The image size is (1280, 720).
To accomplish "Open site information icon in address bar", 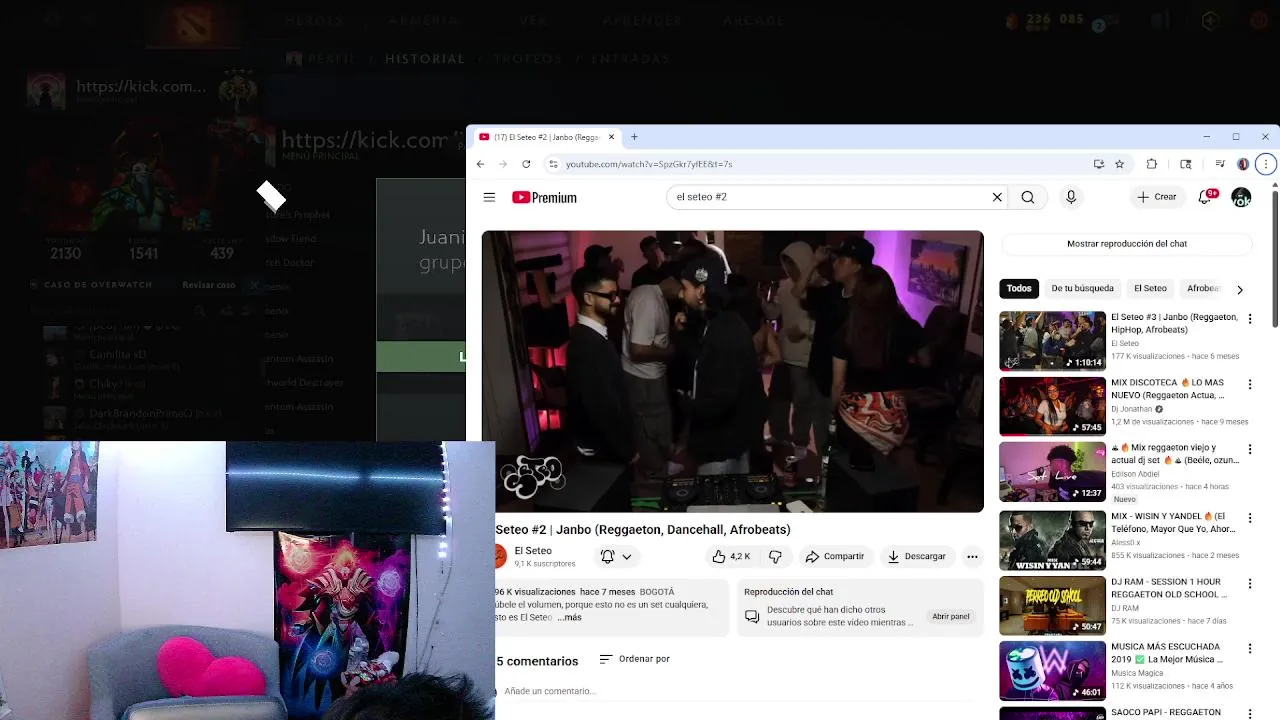I will [553, 164].
